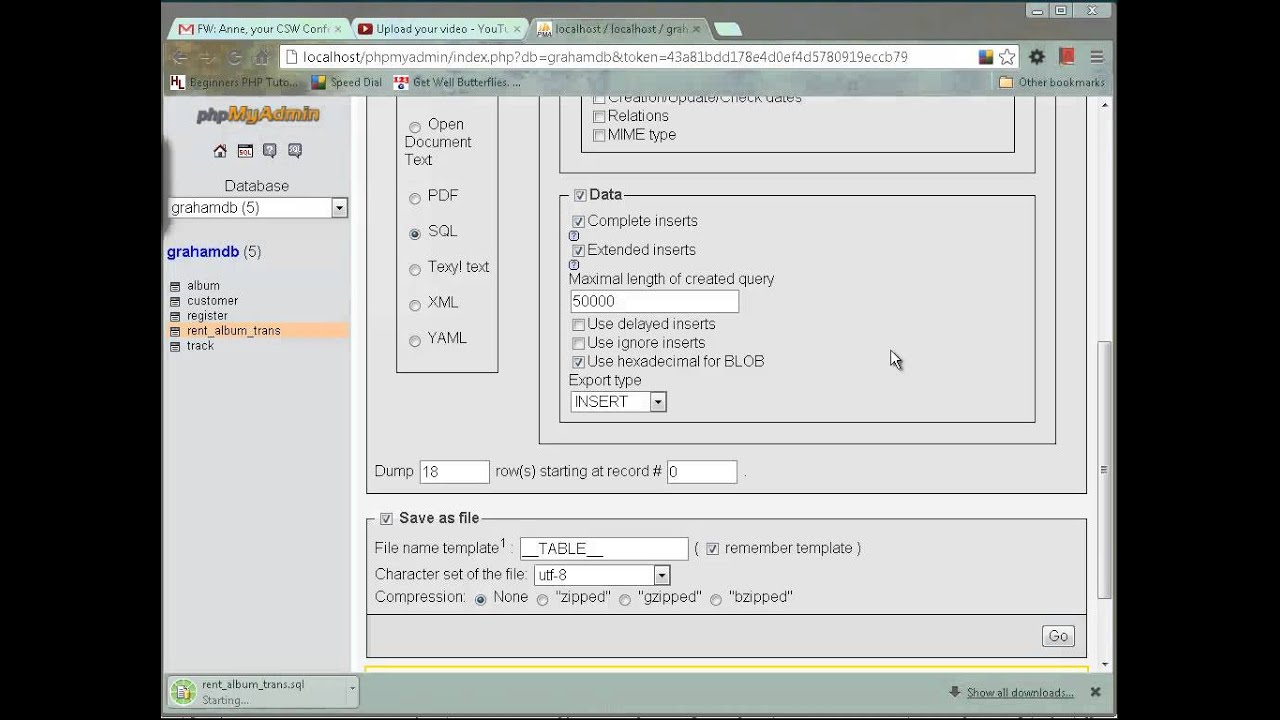Open the Chrome menu hamburger icon
Viewport: 1280px width, 720px height.
point(1097,57)
